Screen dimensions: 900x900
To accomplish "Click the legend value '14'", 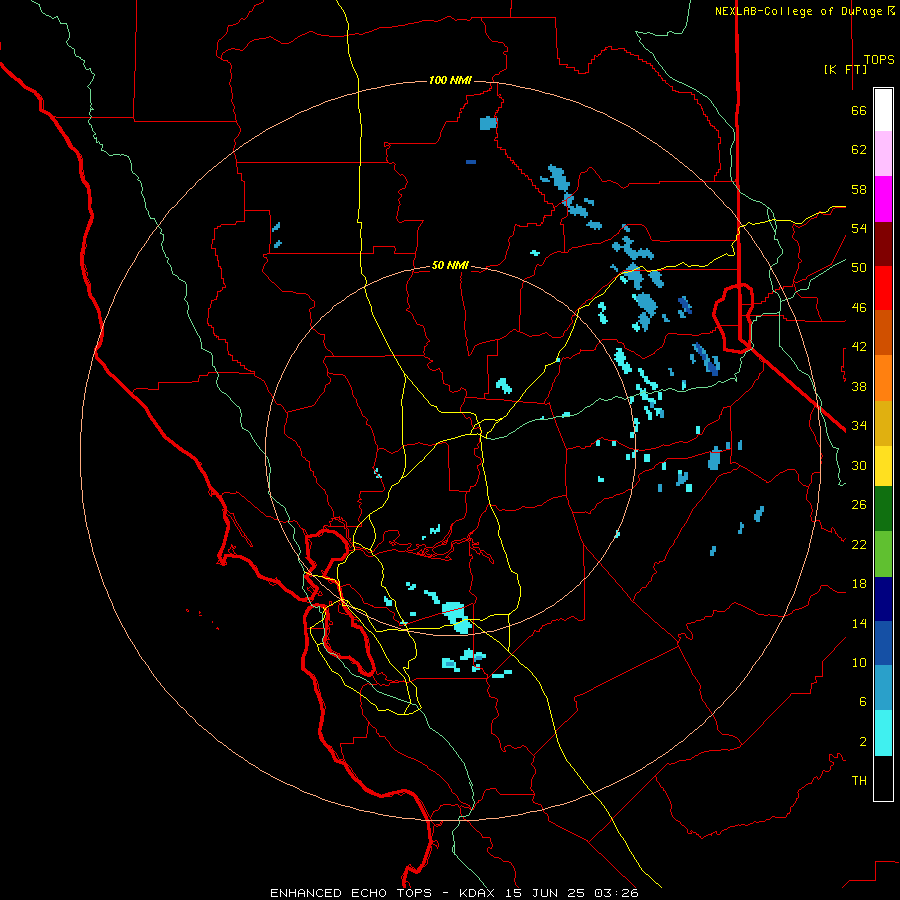I will coord(859,623).
